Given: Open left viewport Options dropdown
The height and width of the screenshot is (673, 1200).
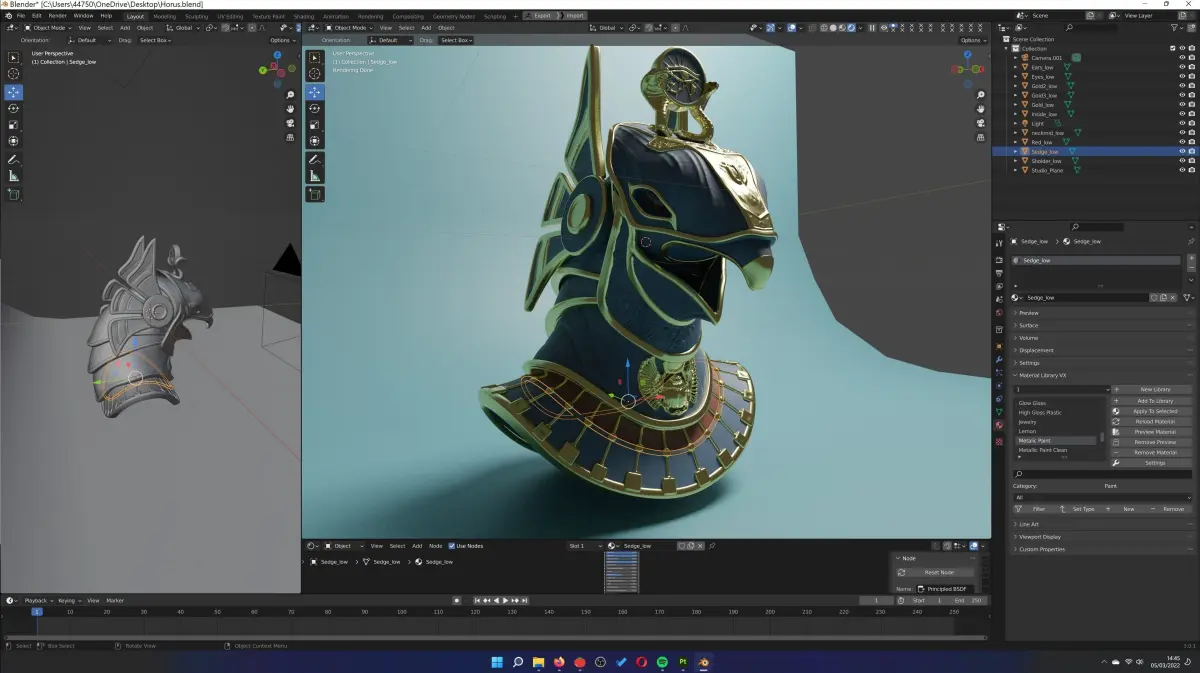Looking at the screenshot, I should coord(282,40).
